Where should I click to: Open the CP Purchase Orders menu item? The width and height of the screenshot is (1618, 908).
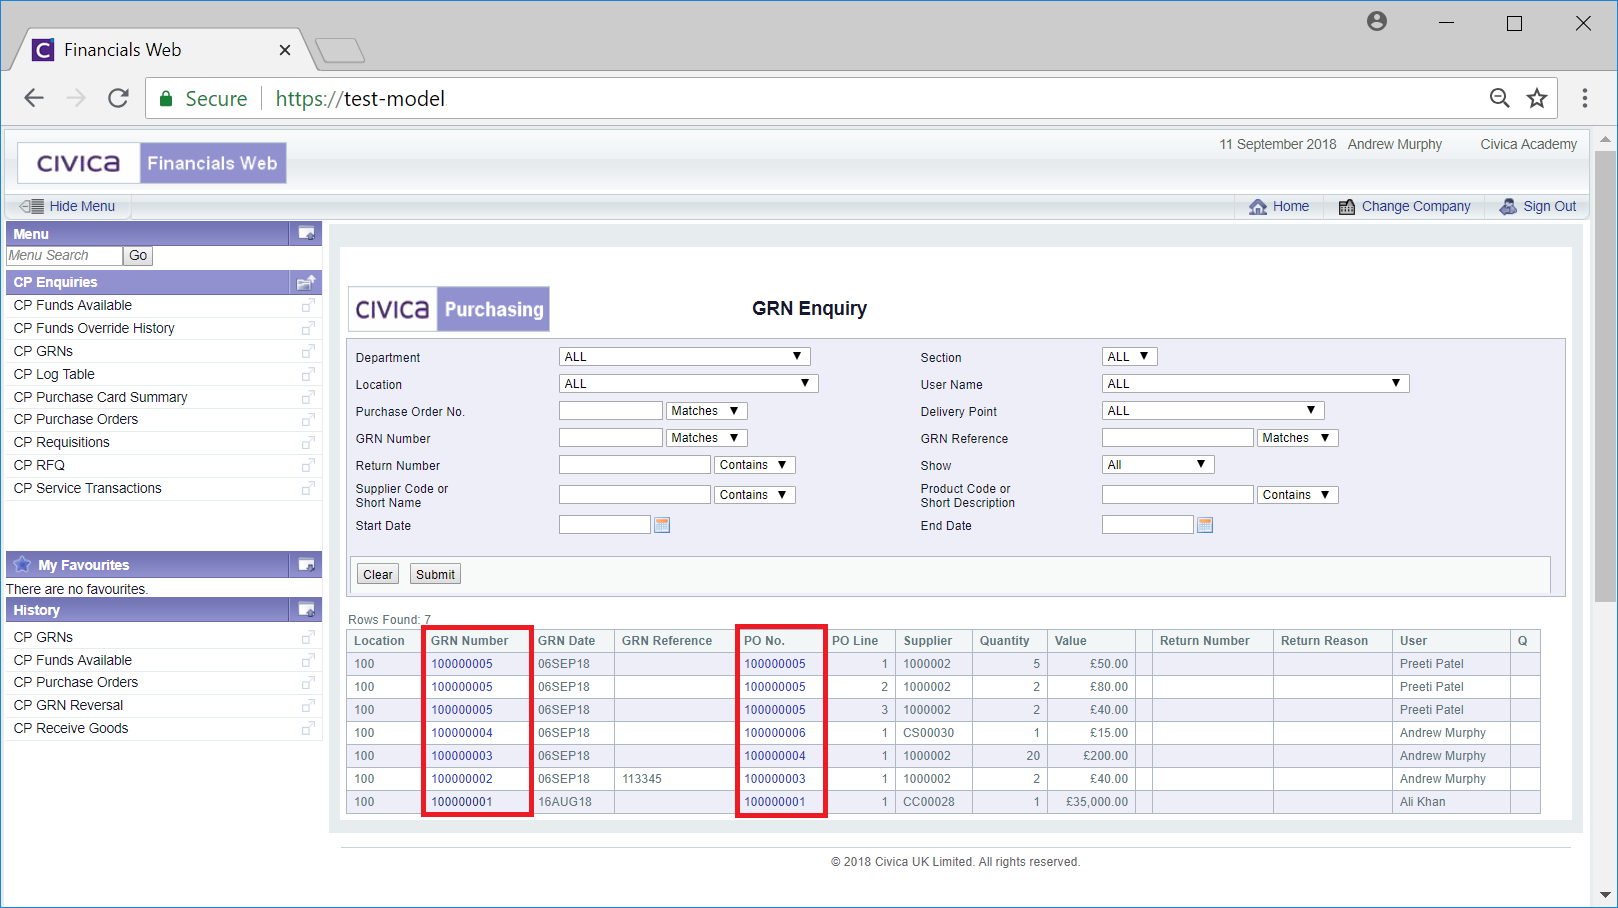tap(76, 419)
